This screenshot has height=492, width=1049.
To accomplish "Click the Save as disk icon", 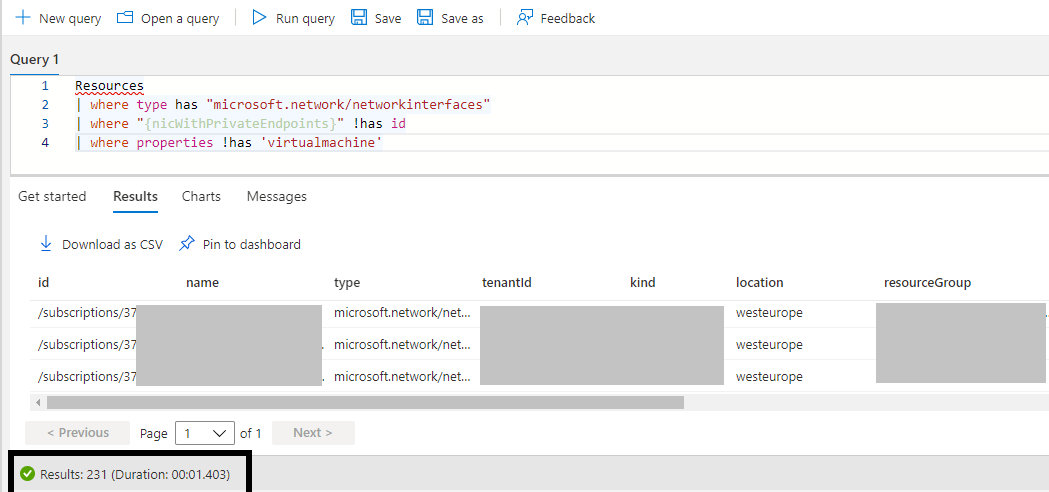I will click(x=425, y=18).
